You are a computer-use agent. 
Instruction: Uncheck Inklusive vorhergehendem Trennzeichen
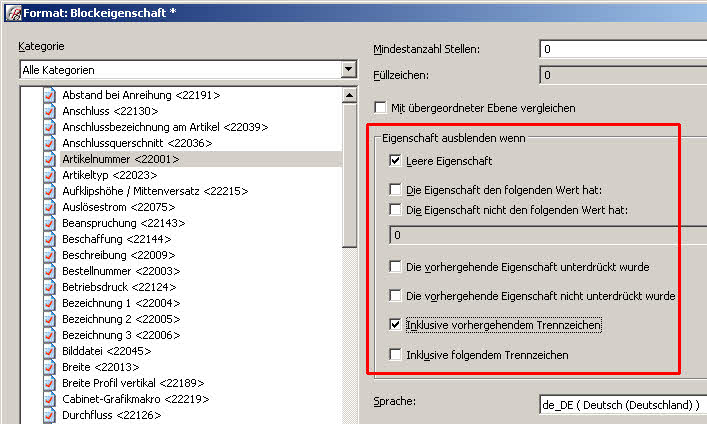click(395, 325)
